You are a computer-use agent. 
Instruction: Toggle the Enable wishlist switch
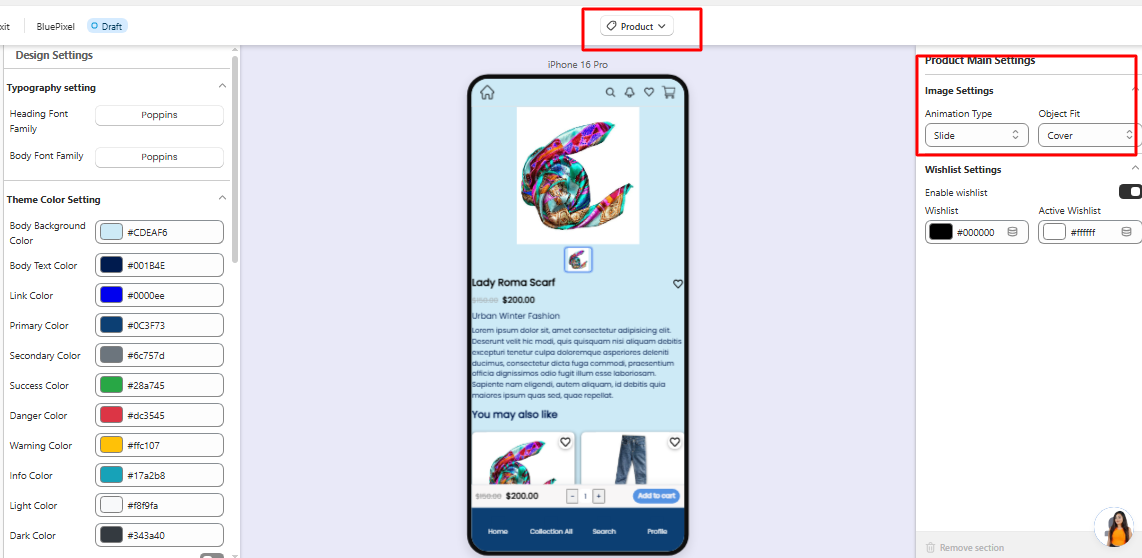coord(1130,192)
